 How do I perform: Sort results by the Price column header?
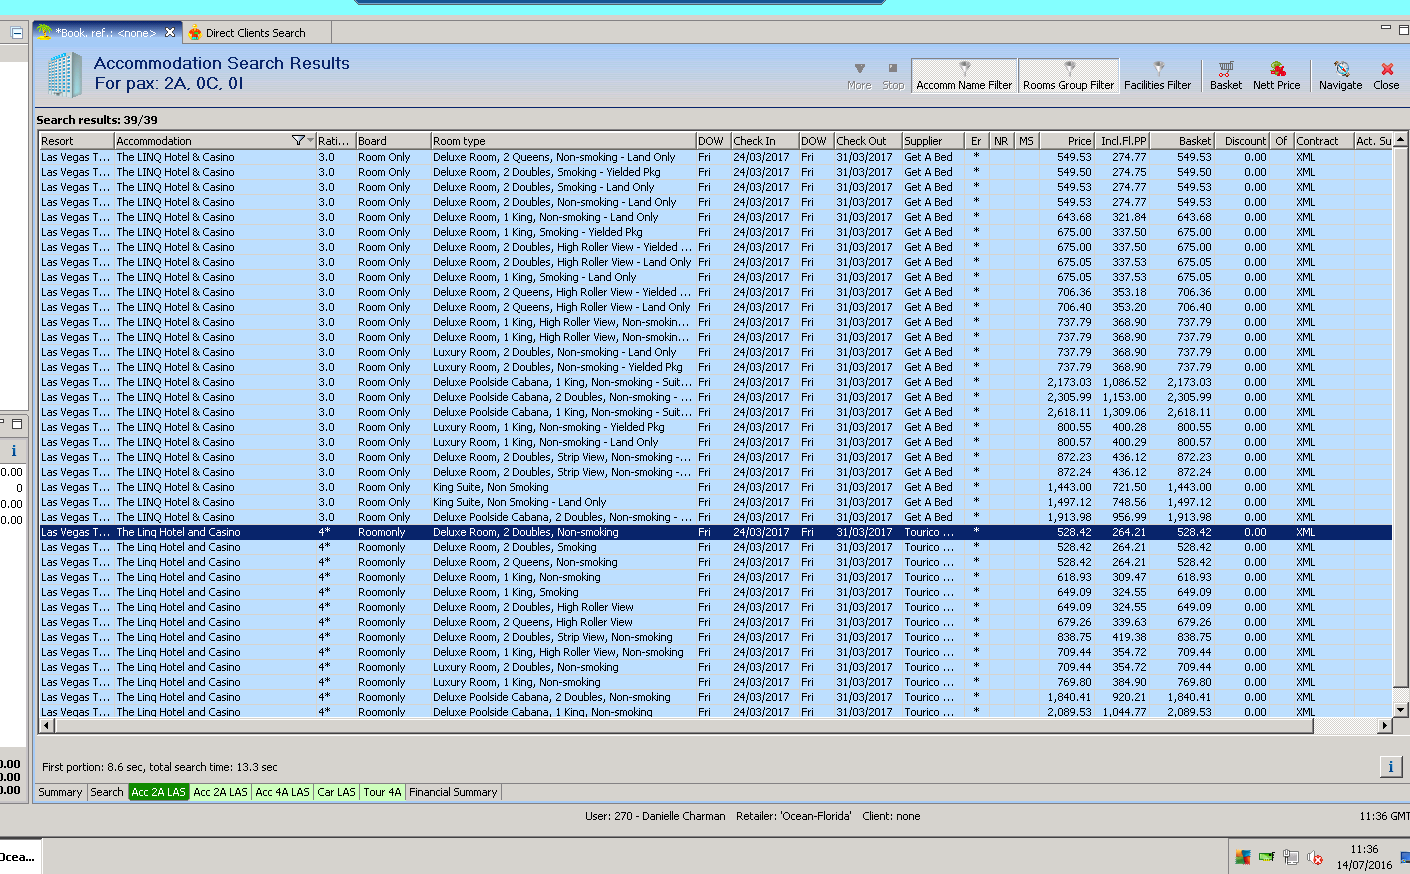click(1066, 141)
